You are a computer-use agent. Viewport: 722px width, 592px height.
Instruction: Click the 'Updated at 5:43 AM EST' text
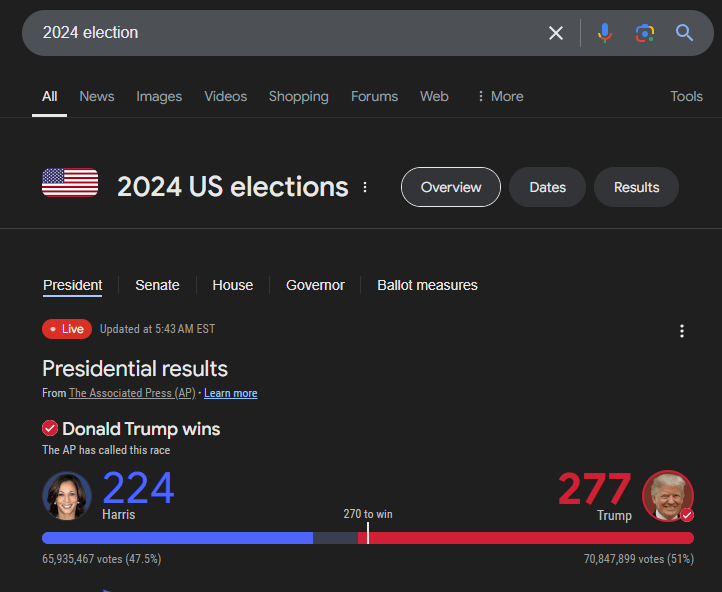(x=157, y=329)
